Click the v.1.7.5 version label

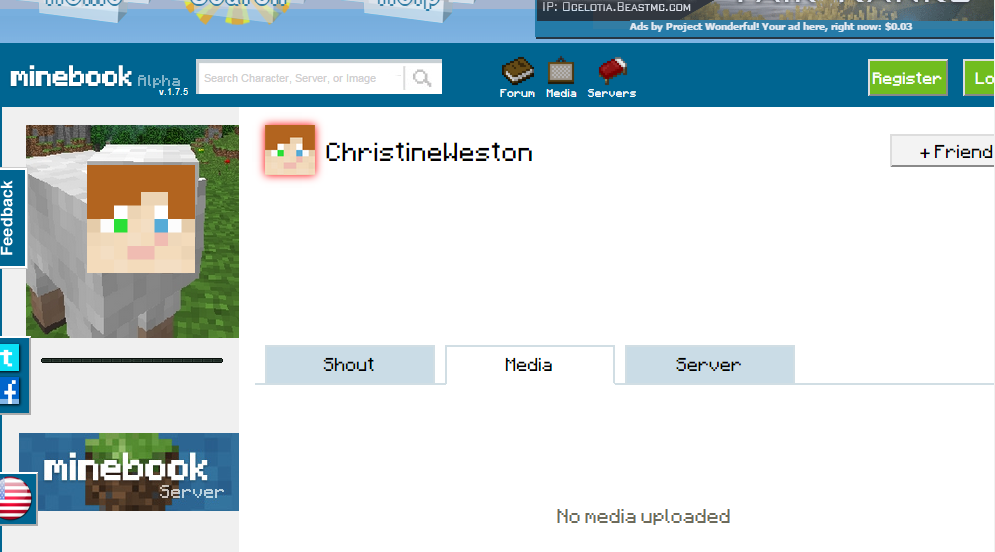(173, 92)
